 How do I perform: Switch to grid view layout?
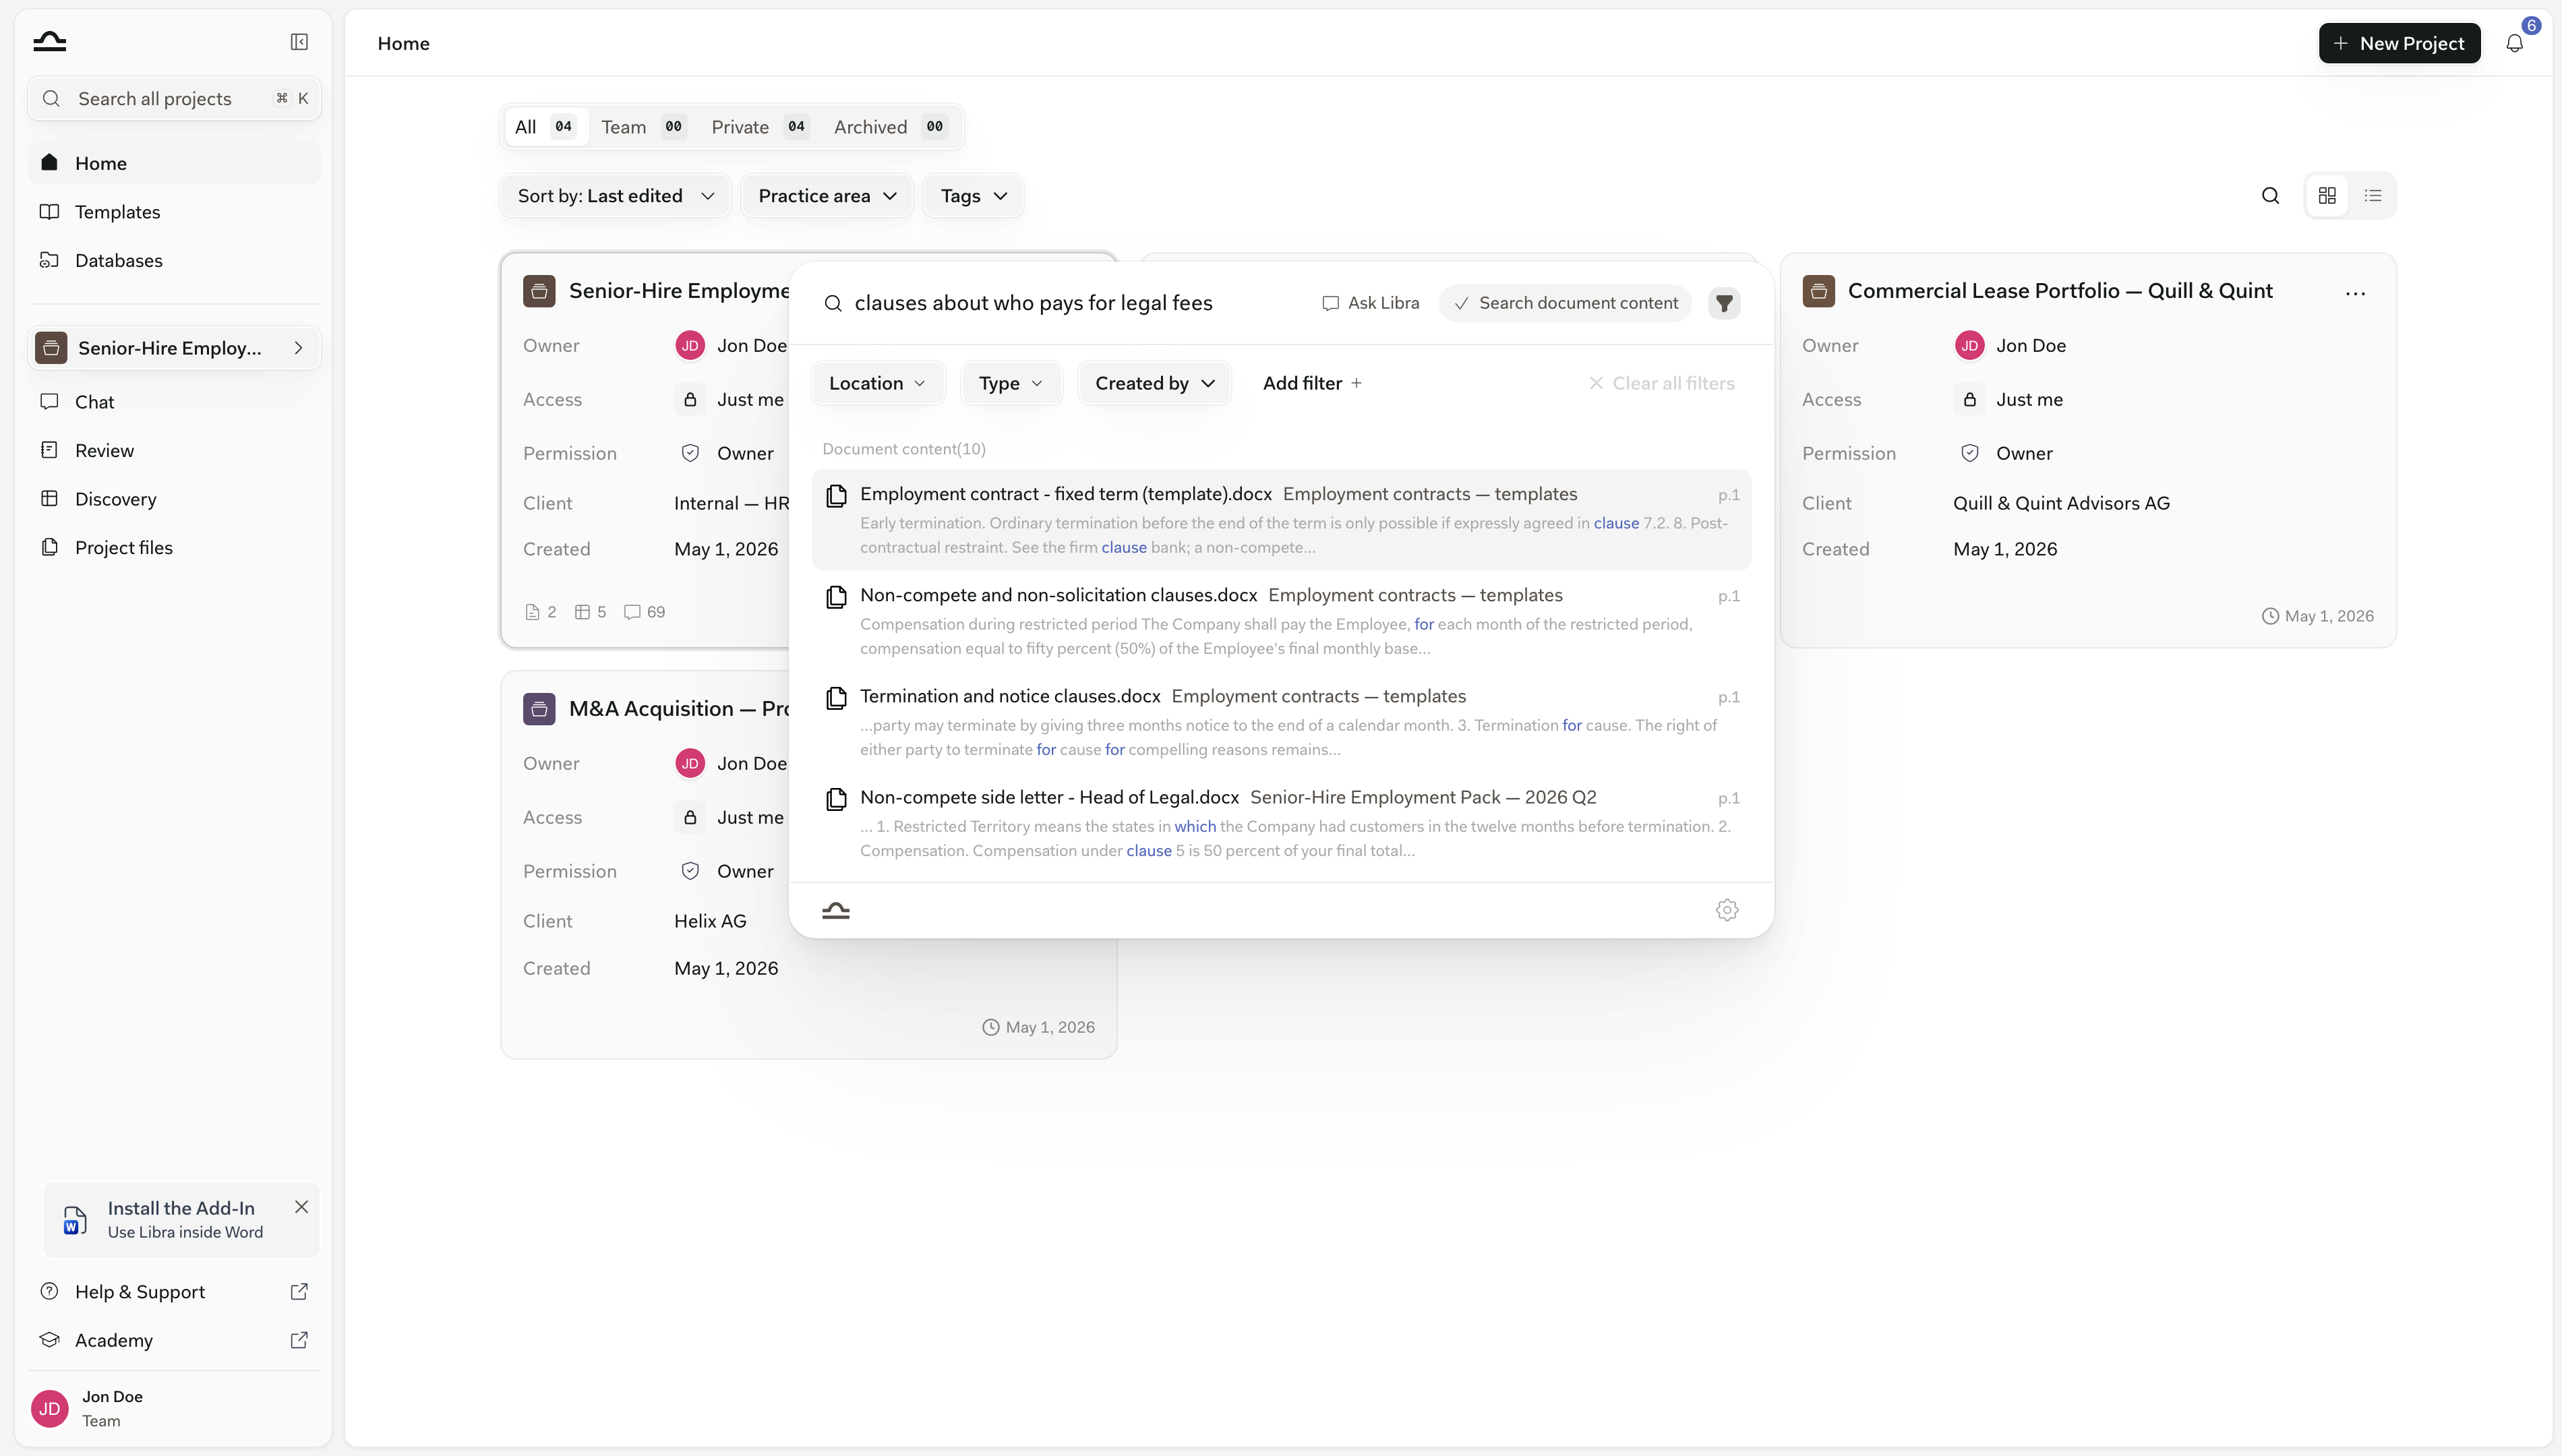click(2327, 196)
